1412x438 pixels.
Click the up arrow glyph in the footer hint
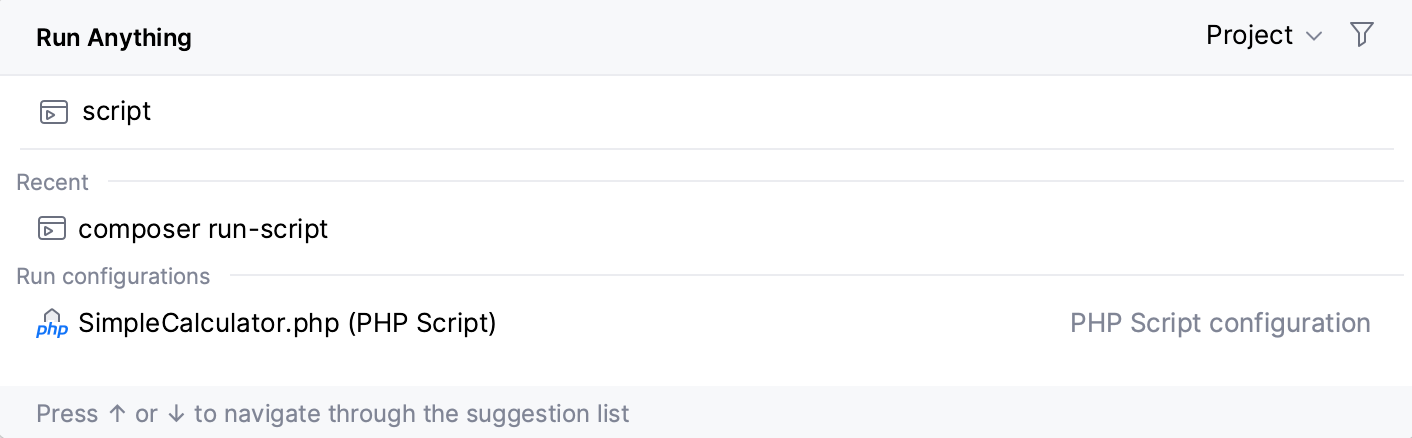click(x=117, y=414)
